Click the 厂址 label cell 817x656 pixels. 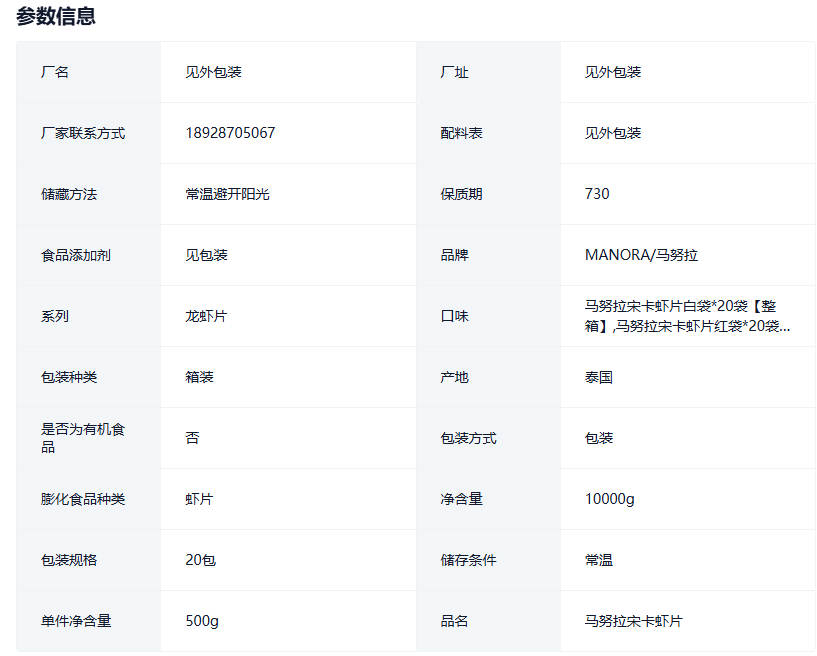click(x=454, y=72)
